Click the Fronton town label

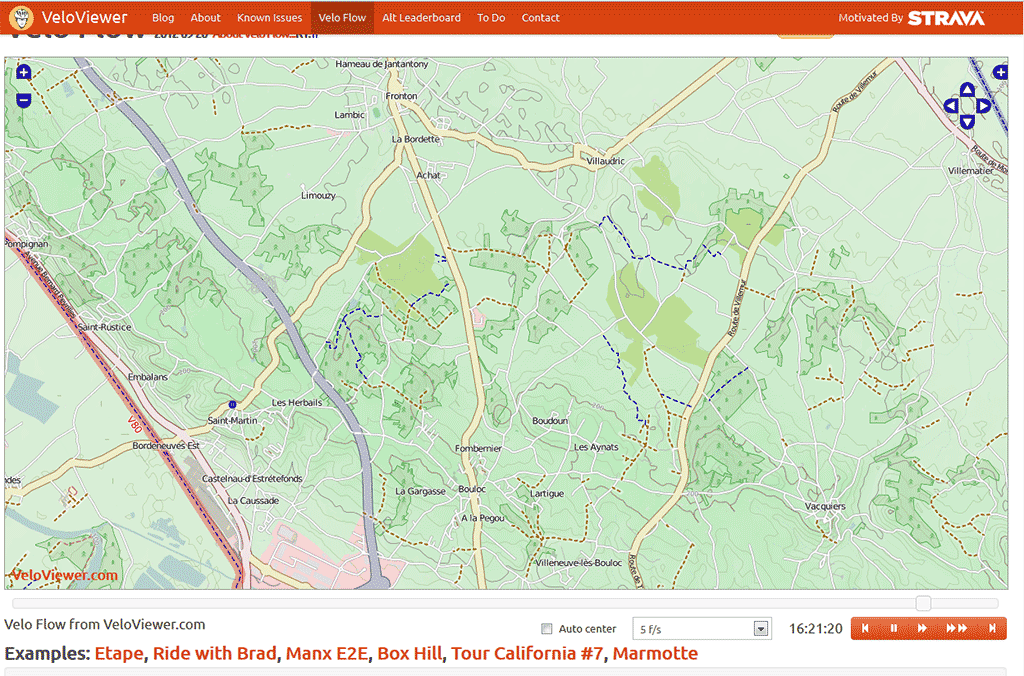click(x=401, y=96)
